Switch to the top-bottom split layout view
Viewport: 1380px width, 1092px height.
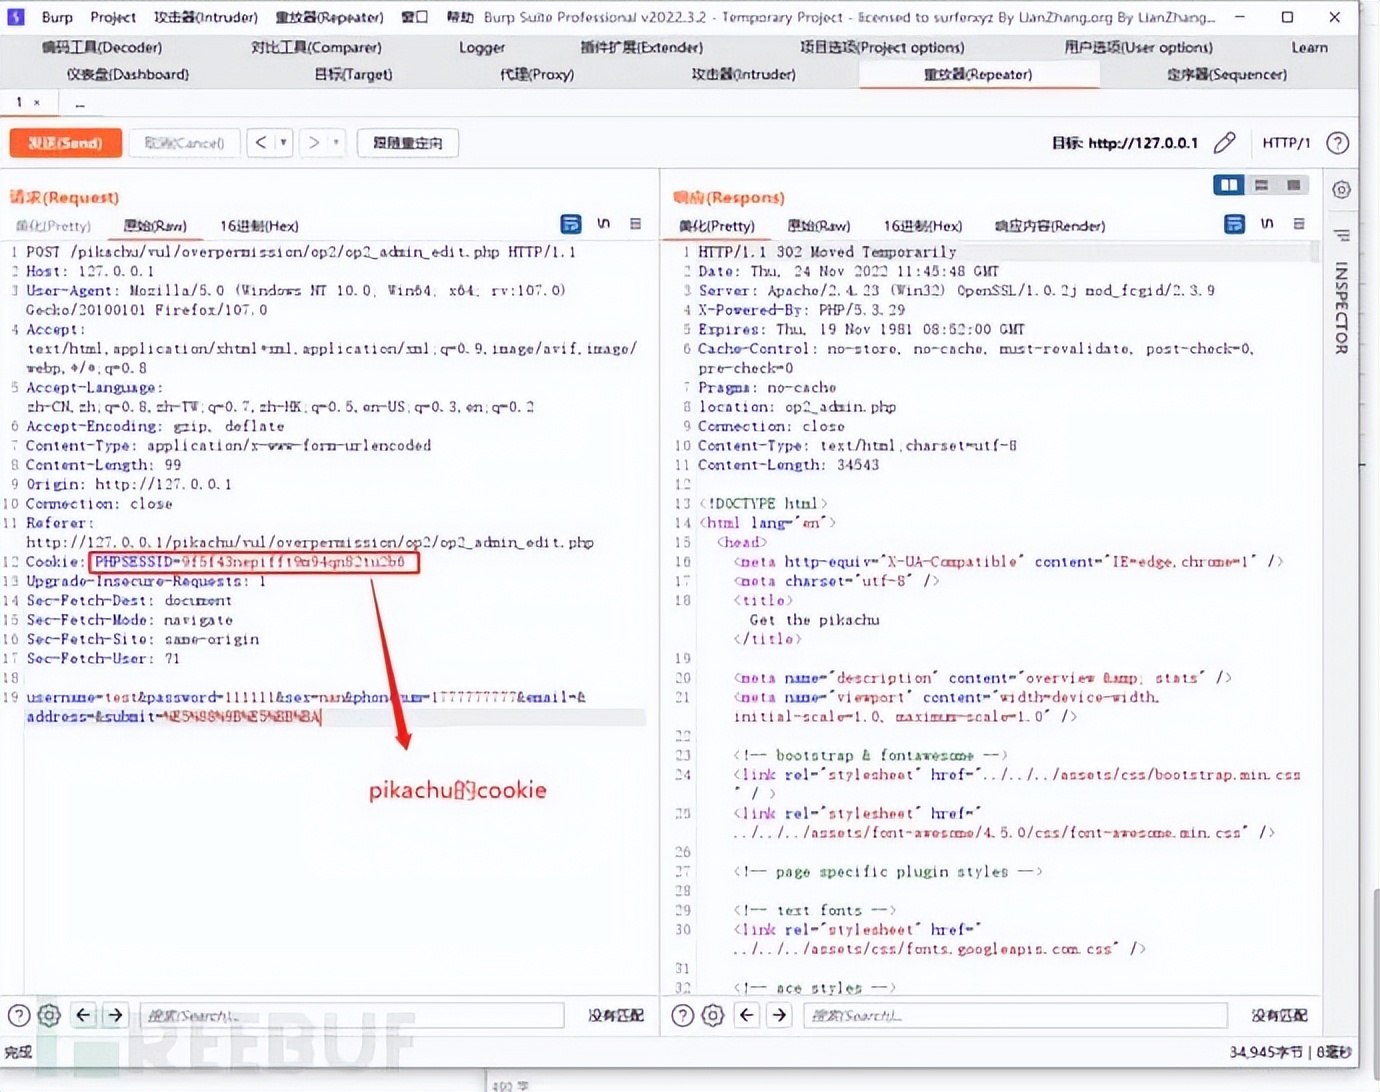tap(1262, 185)
